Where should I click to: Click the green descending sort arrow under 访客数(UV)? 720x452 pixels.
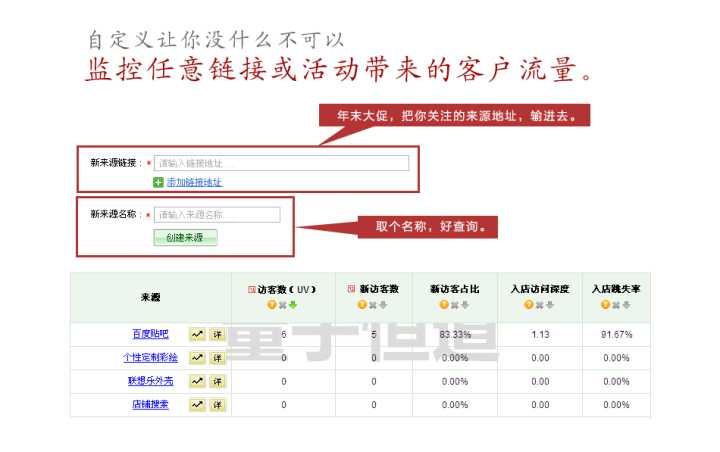pos(292,305)
